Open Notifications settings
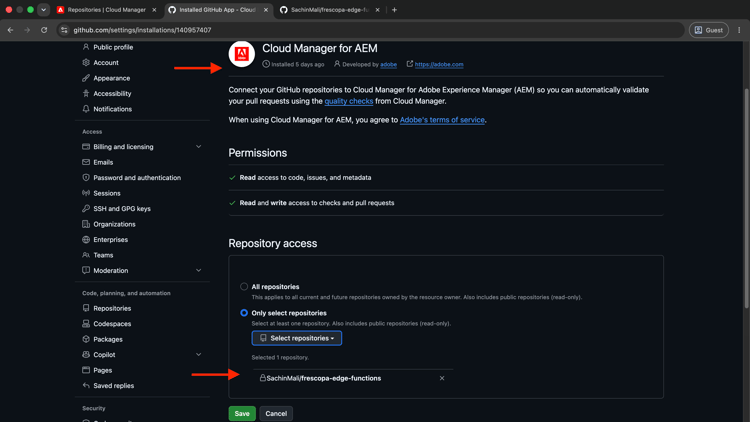Screen dimensions: 750x422 tap(112, 109)
